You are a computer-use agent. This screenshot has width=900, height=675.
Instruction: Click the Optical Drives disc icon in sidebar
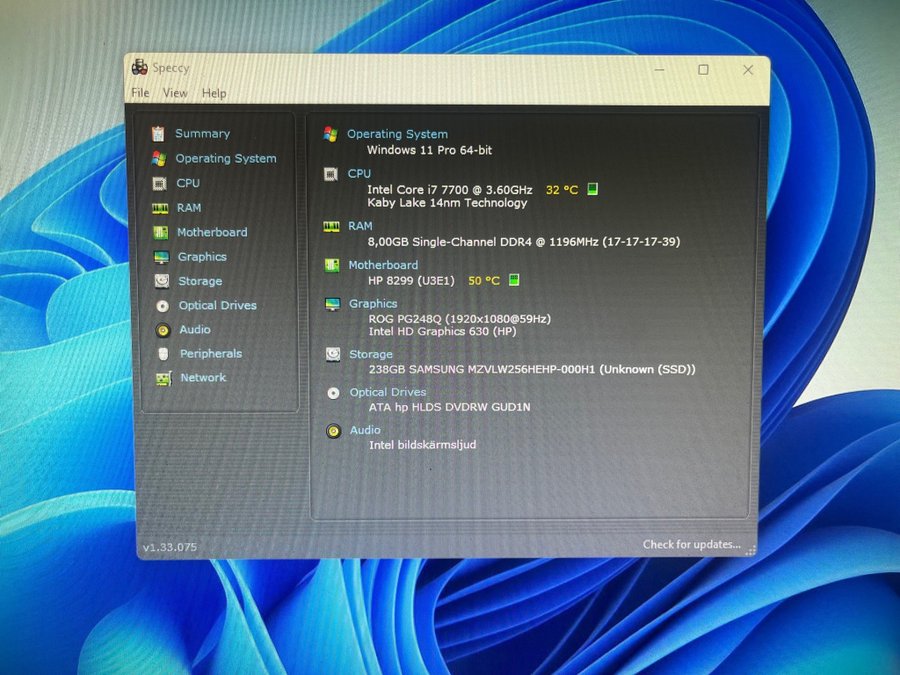pyautogui.click(x=162, y=306)
